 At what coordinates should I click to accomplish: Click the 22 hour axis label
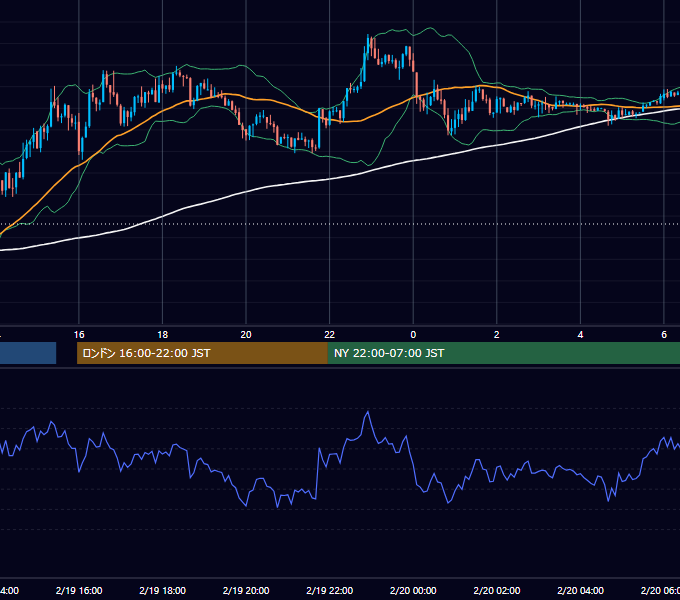click(x=330, y=335)
